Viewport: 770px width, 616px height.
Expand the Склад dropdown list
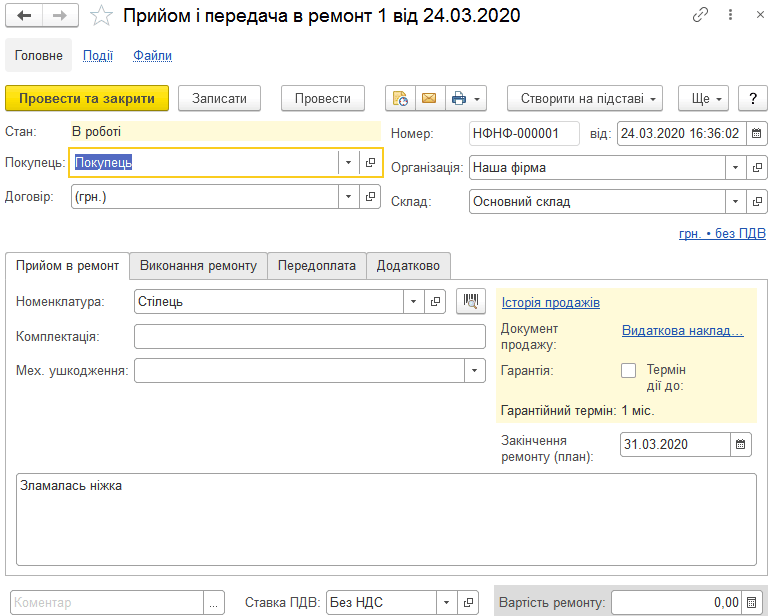(736, 201)
